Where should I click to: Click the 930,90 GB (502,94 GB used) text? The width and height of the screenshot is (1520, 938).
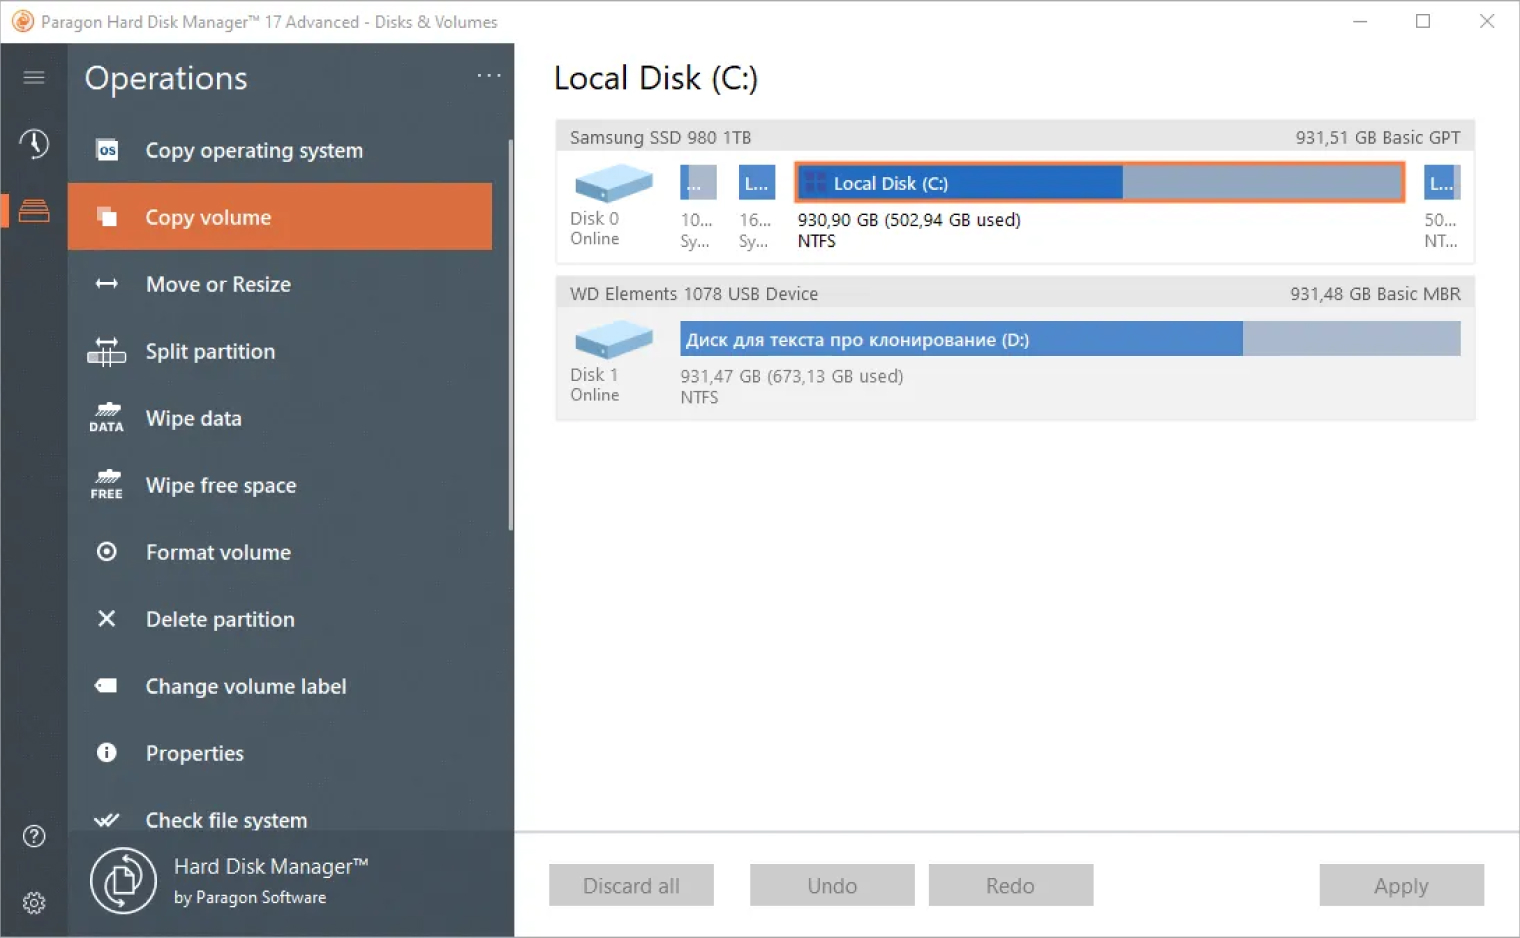(x=909, y=220)
